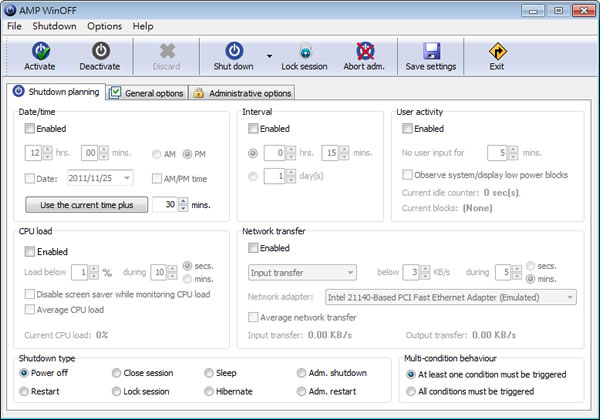600x420 pixels.
Task: Select All conditions must be triggered option
Action: (411, 391)
